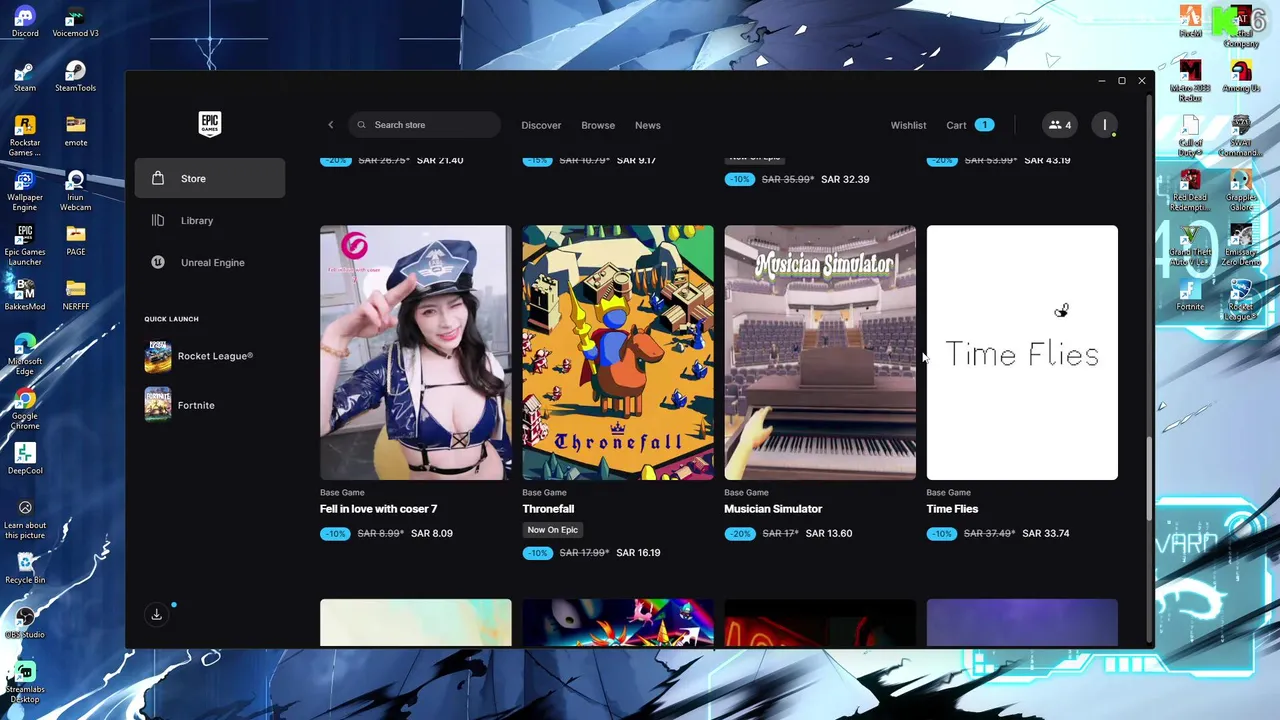Open the Discord desktop icon
This screenshot has width=1280, height=720.
coord(25,23)
